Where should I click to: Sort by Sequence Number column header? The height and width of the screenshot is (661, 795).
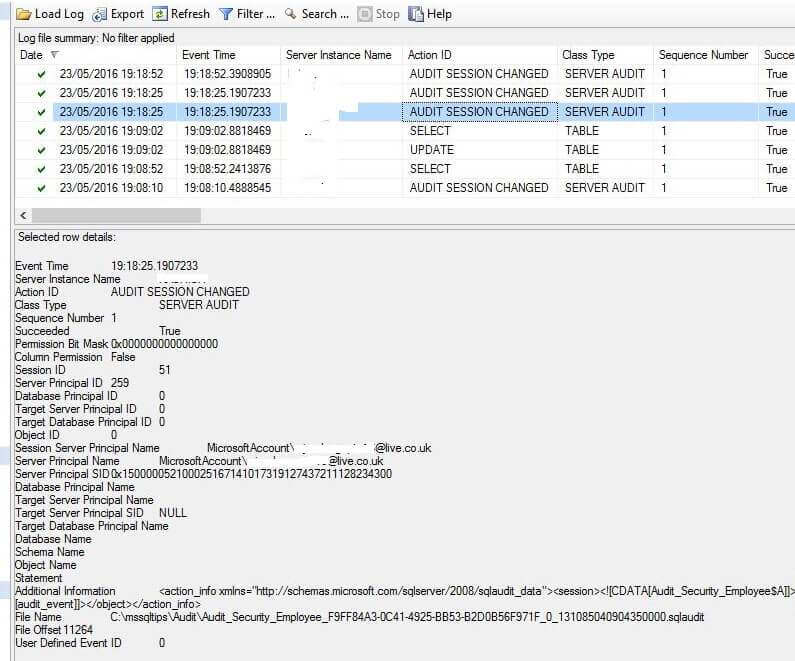pyautogui.click(x=703, y=55)
